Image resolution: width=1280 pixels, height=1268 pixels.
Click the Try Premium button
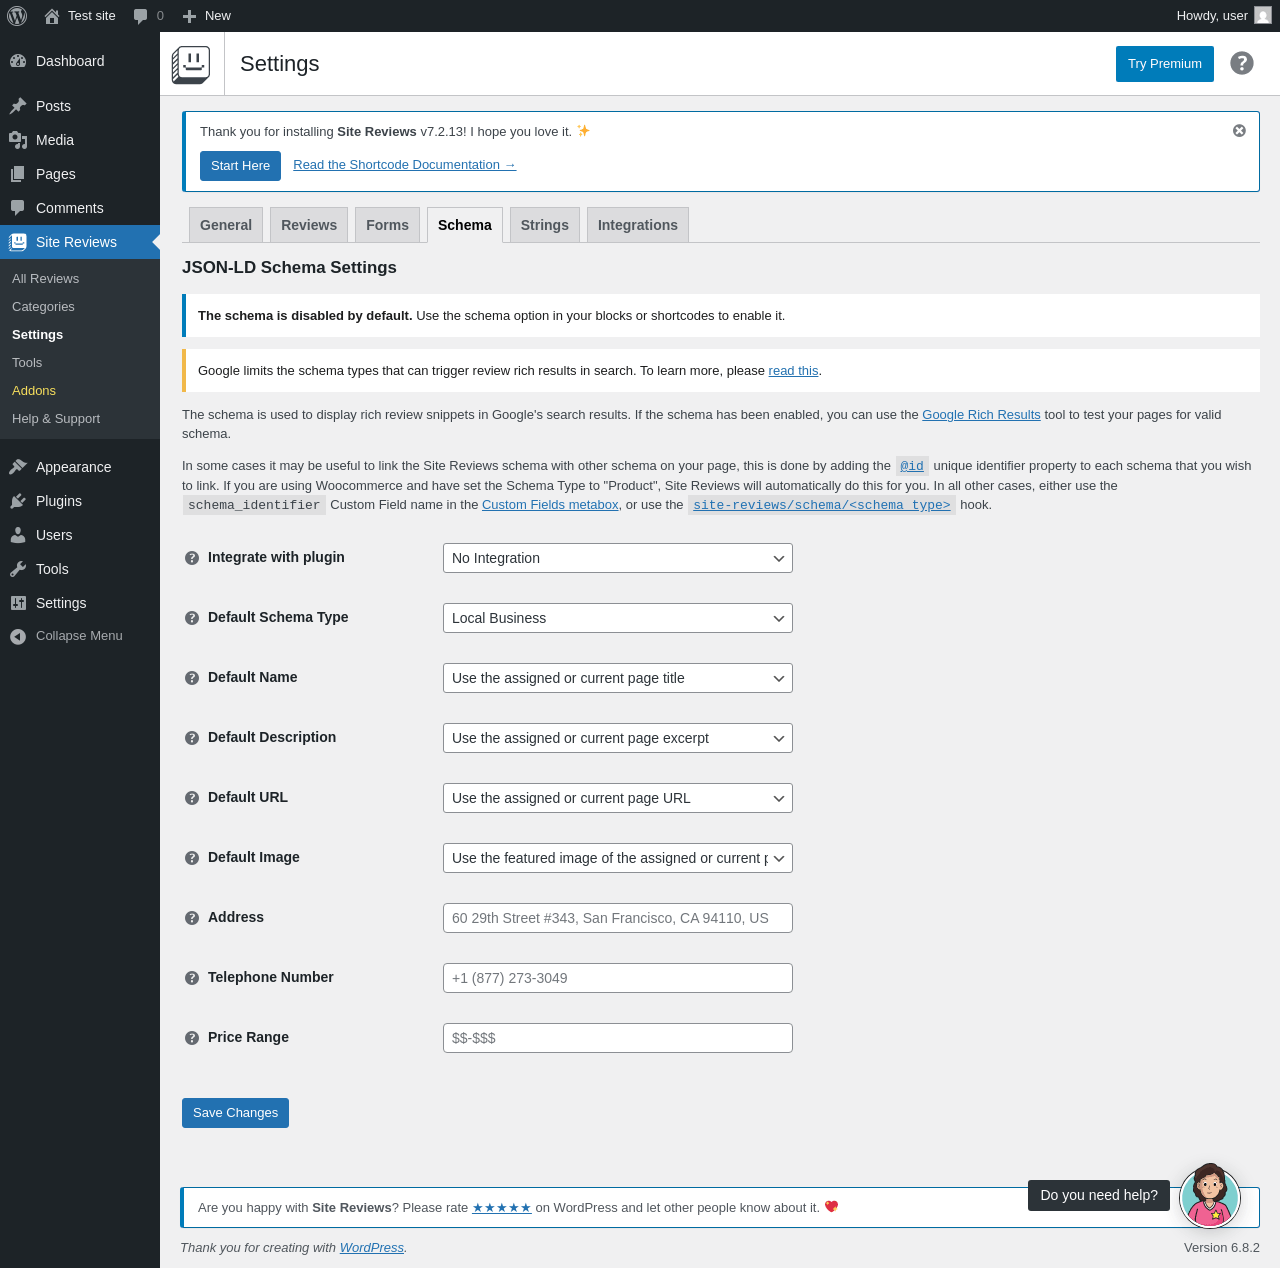pos(1165,64)
